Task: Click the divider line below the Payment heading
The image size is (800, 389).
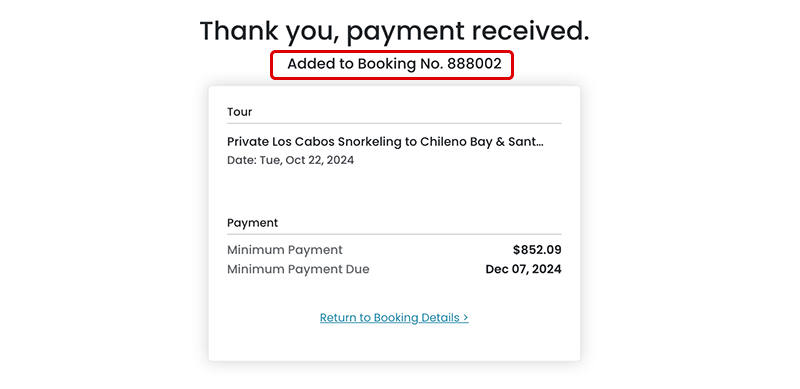Action: pos(394,234)
